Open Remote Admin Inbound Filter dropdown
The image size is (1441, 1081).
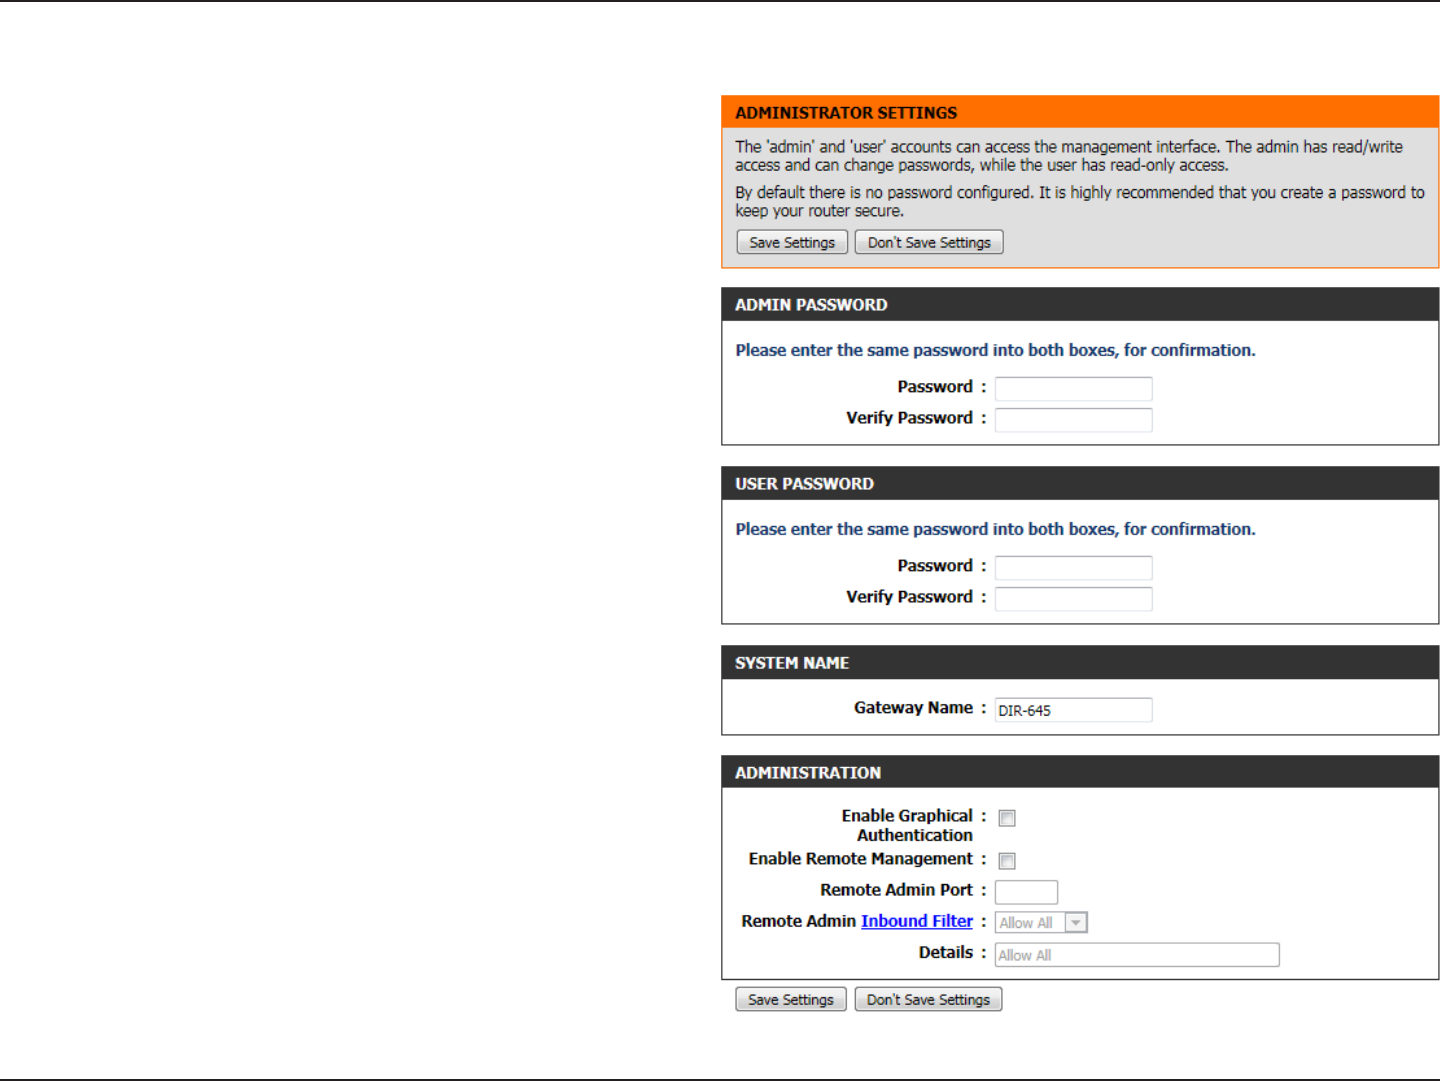[x=1041, y=923]
